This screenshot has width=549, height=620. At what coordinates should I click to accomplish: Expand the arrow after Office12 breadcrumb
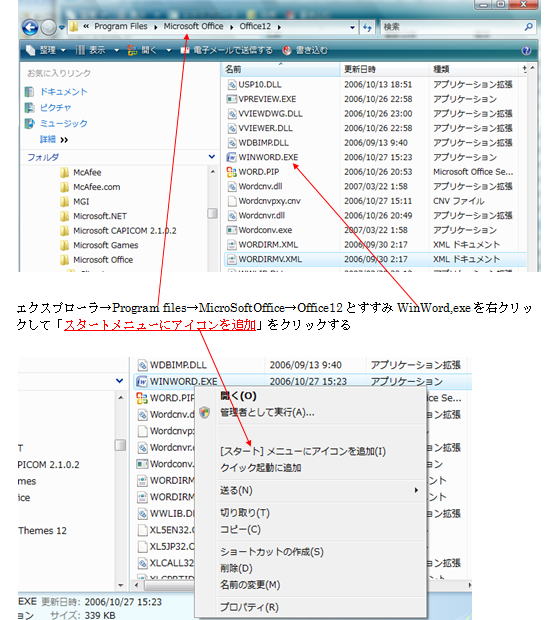point(279,27)
